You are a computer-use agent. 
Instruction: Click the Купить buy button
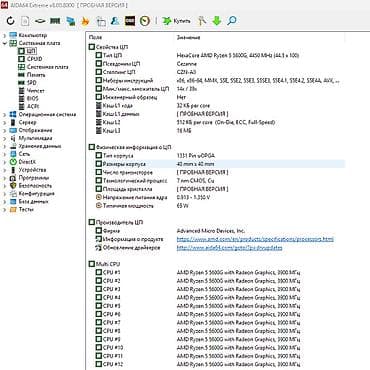[176, 21]
